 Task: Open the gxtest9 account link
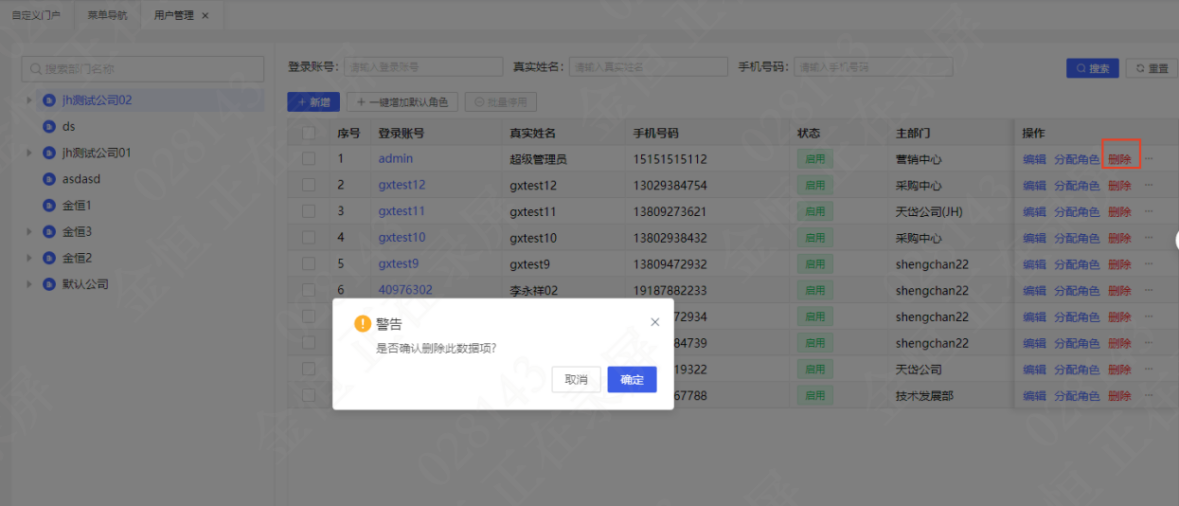[x=399, y=264]
